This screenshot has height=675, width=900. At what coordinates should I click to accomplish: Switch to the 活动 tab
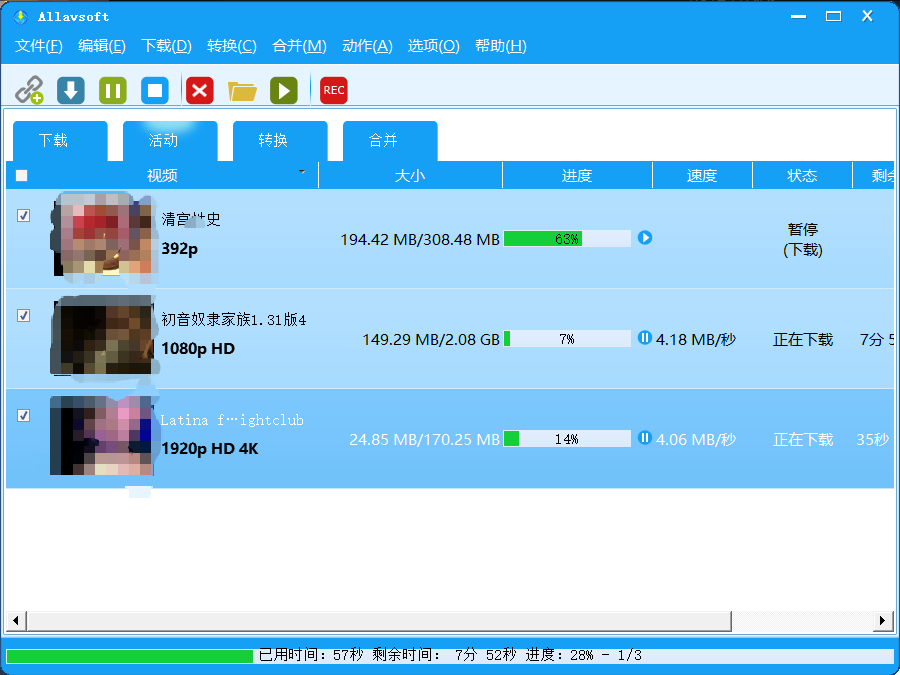[x=170, y=141]
